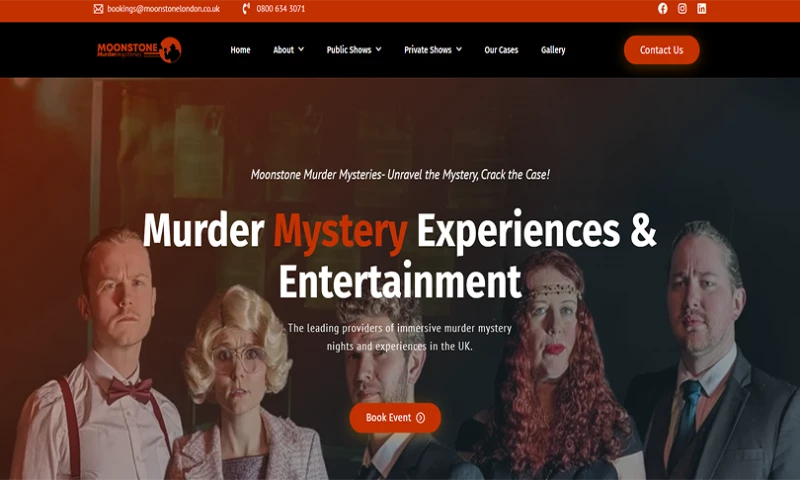This screenshot has height=480, width=800.
Task: Click the phone handset icon
Action: (246, 9)
